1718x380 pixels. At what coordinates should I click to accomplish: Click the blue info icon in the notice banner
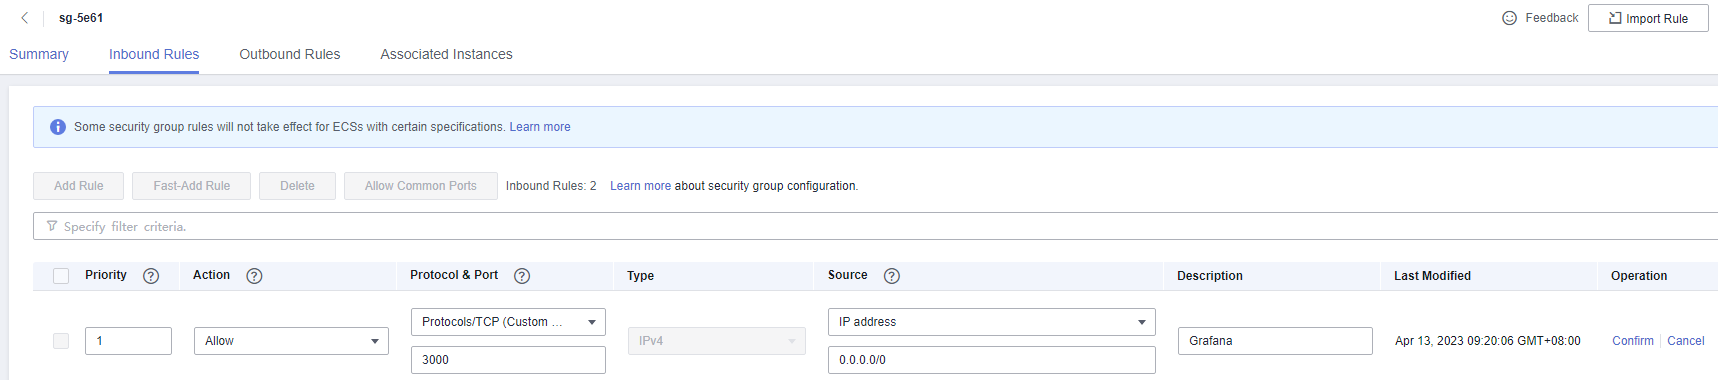click(58, 127)
